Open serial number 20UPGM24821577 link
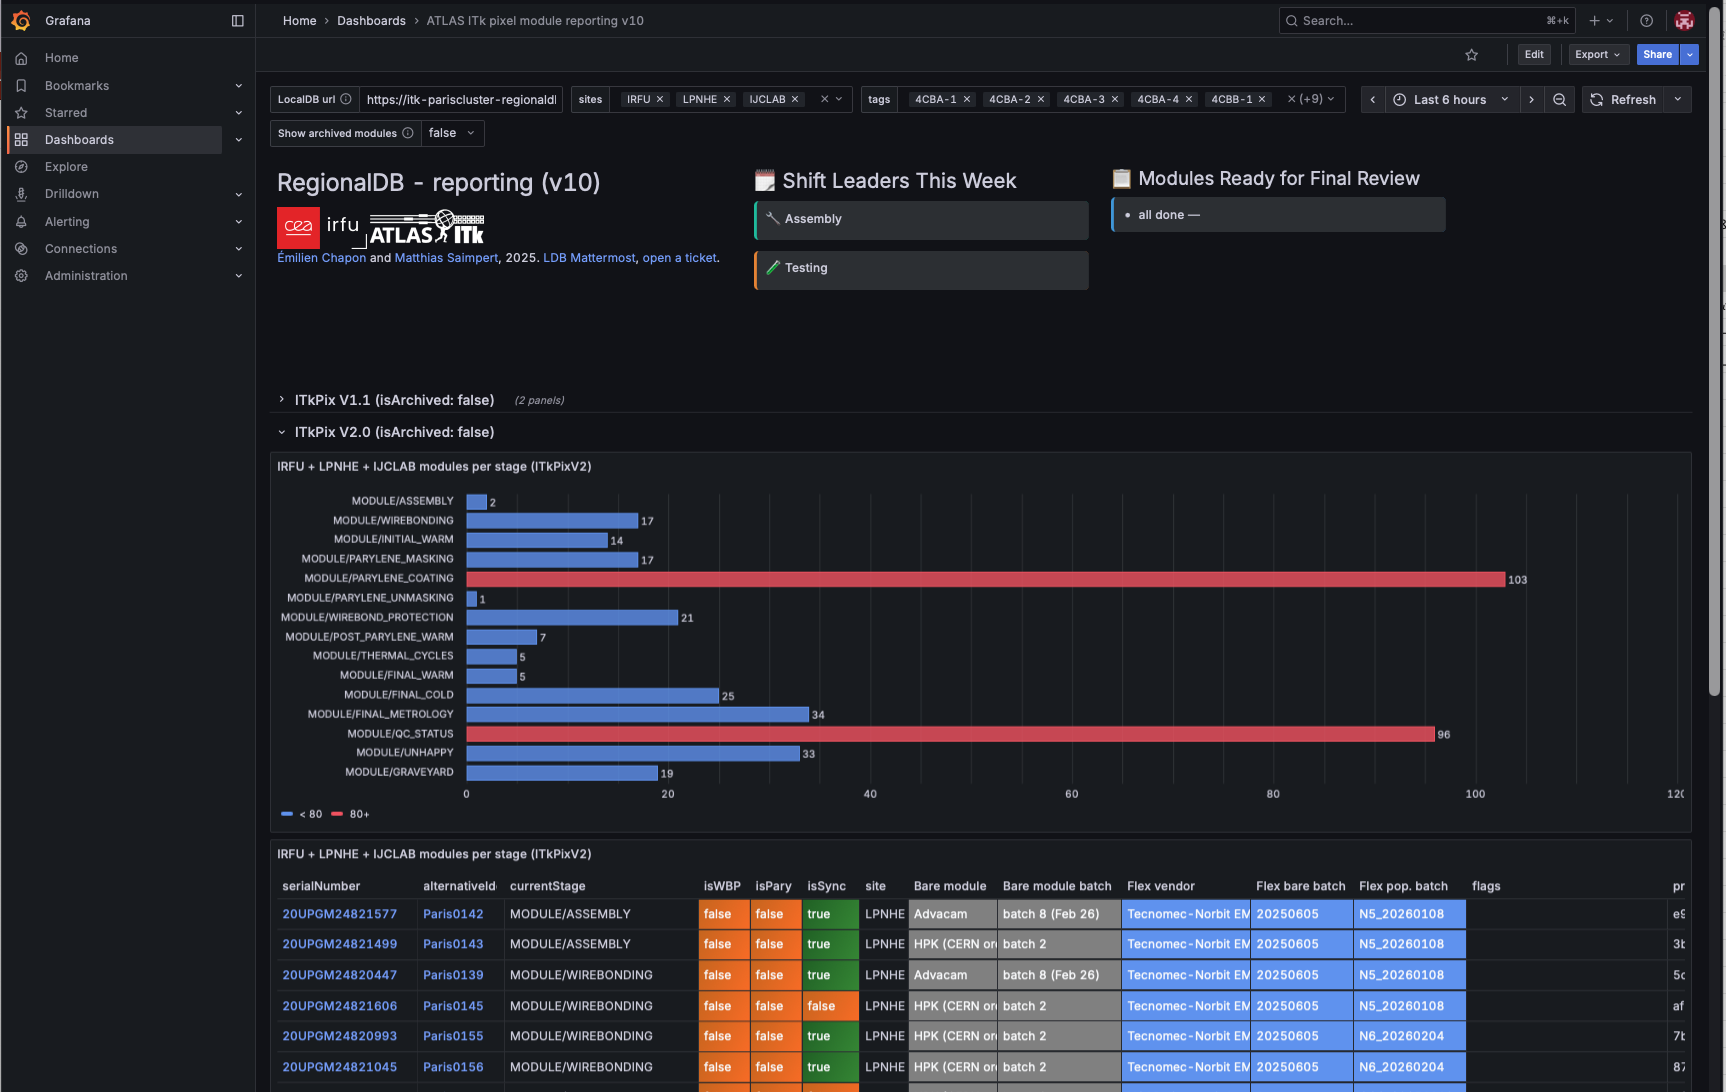1726x1092 pixels. coord(339,914)
